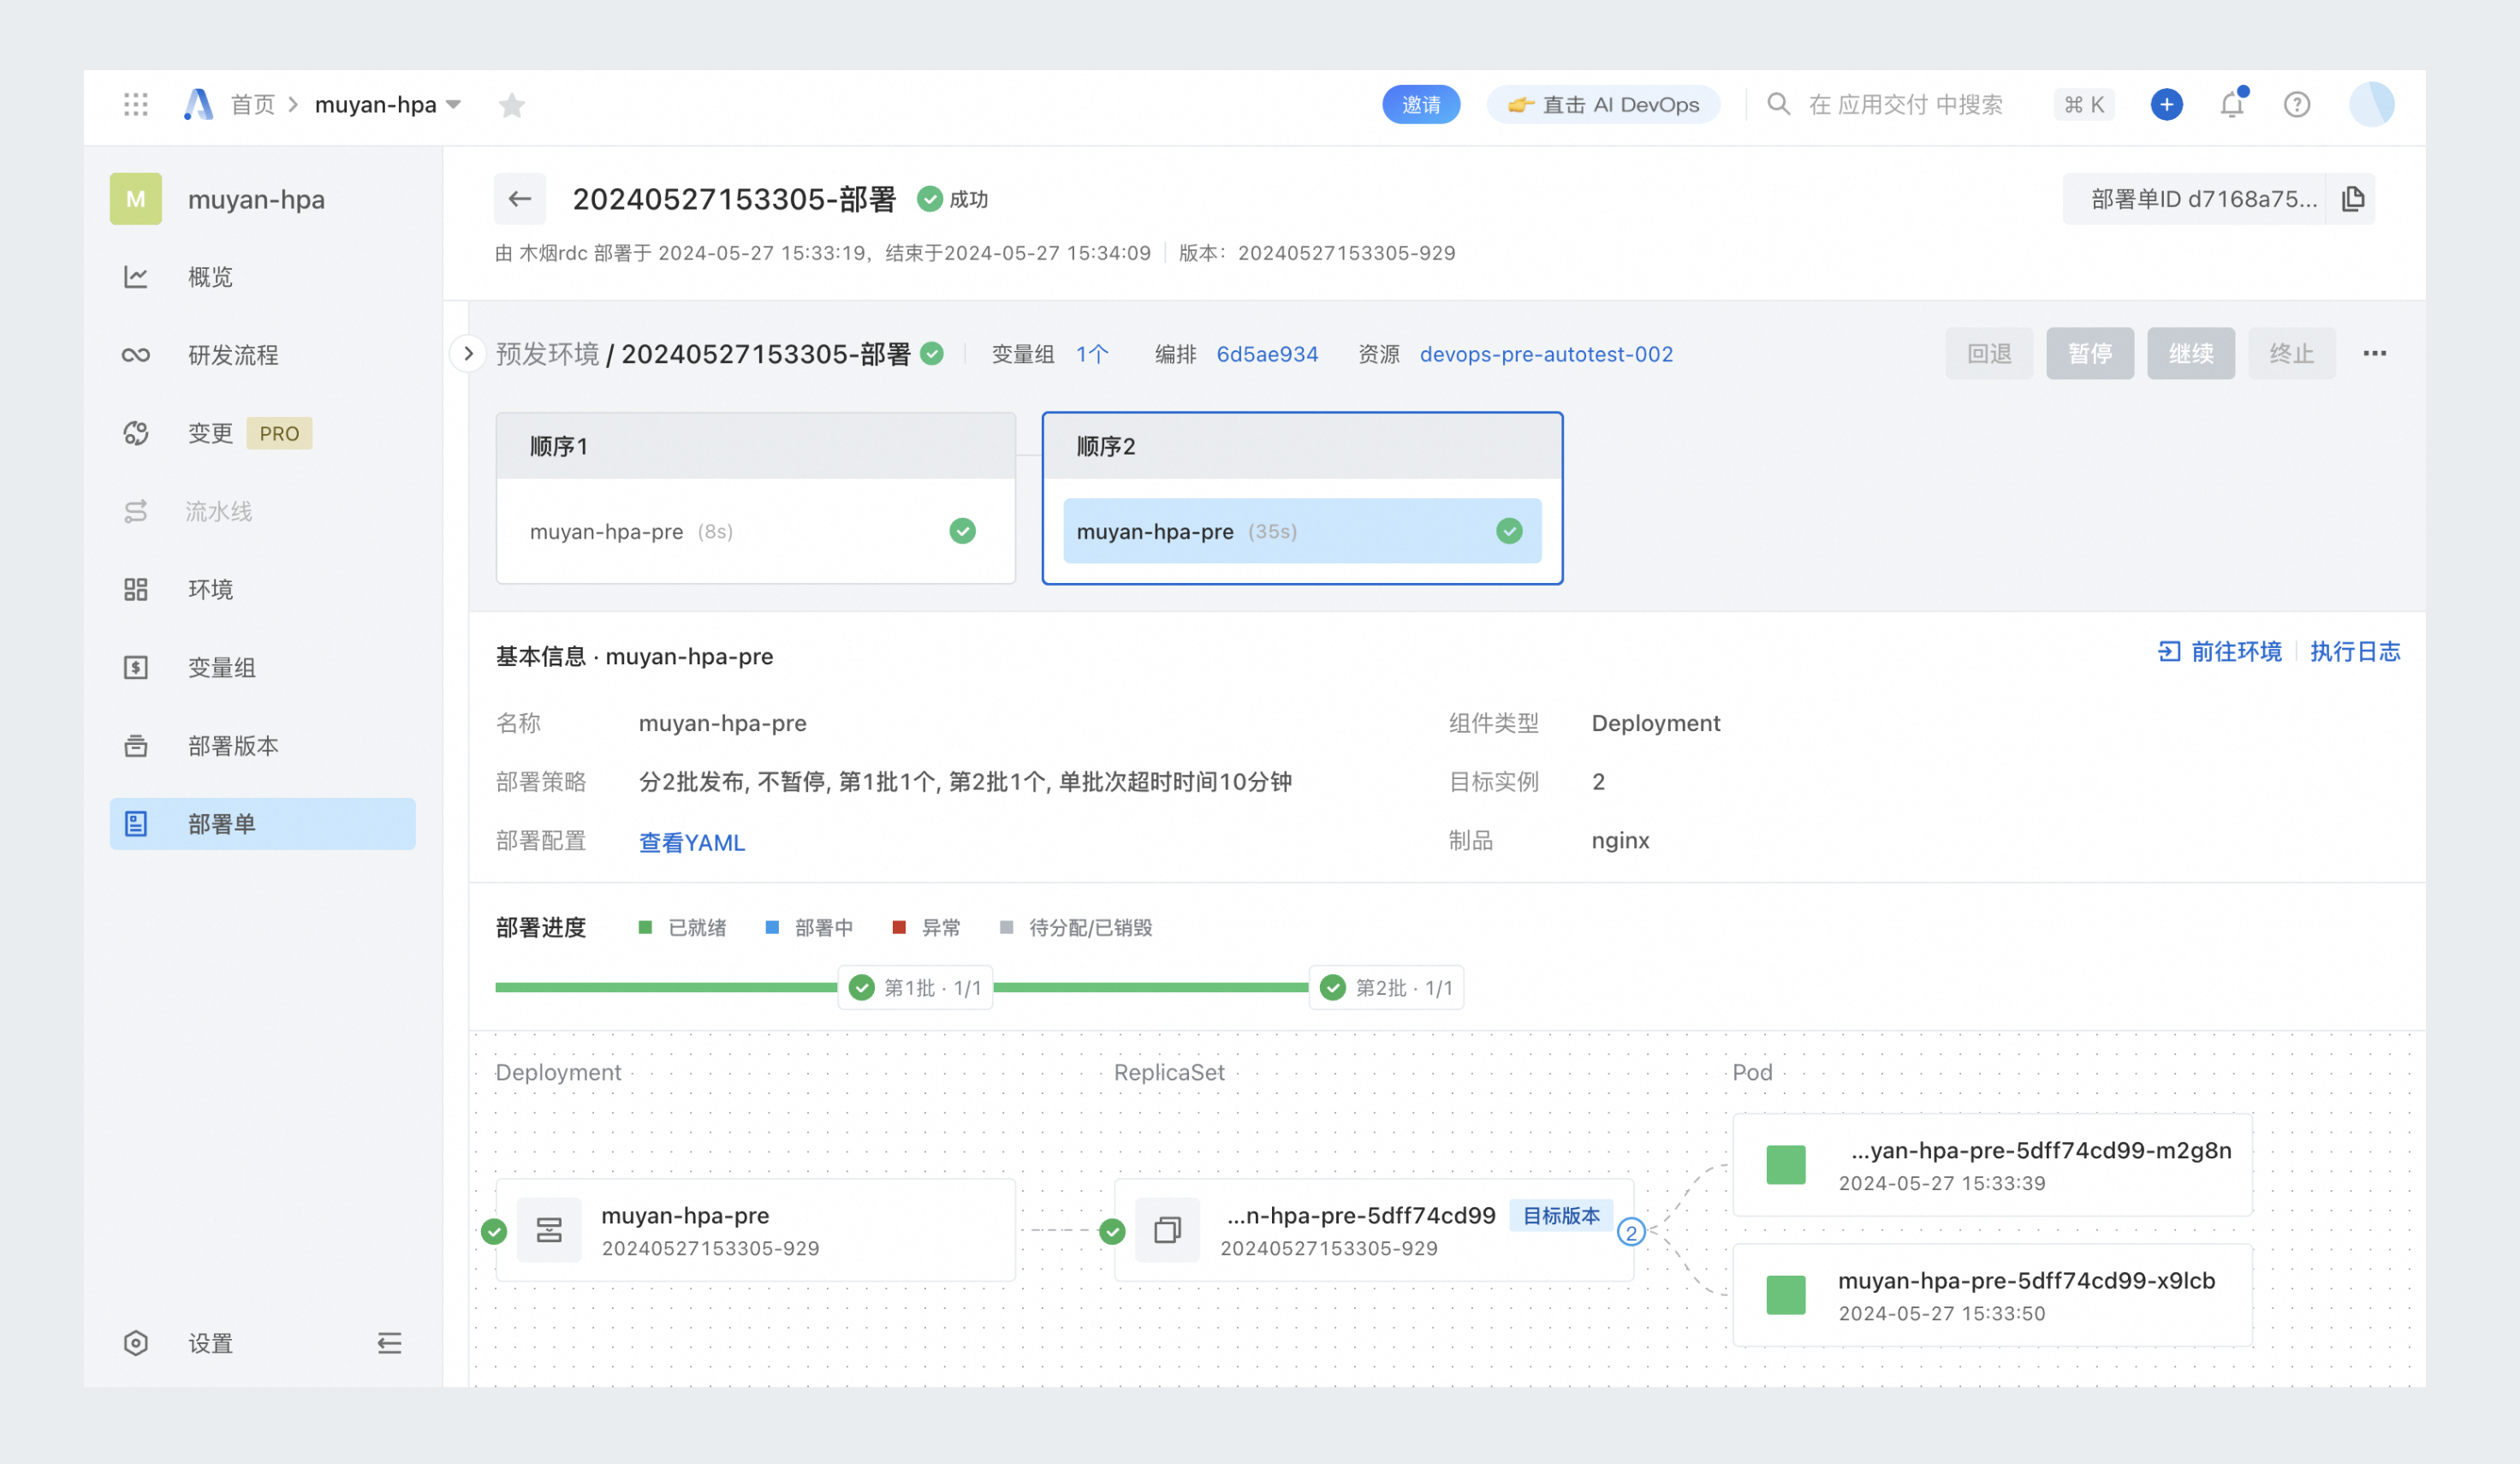Click the muyan-hpa M app badge
2520x1464 pixels.
click(x=136, y=199)
